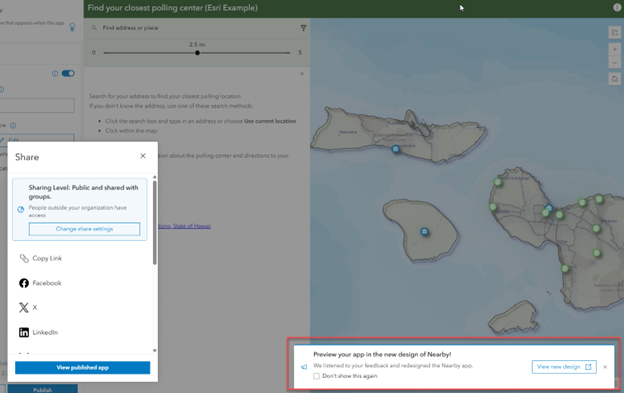This screenshot has width=624, height=393.
Task: Select blue polling marker on Molokai
Action: 395,149
